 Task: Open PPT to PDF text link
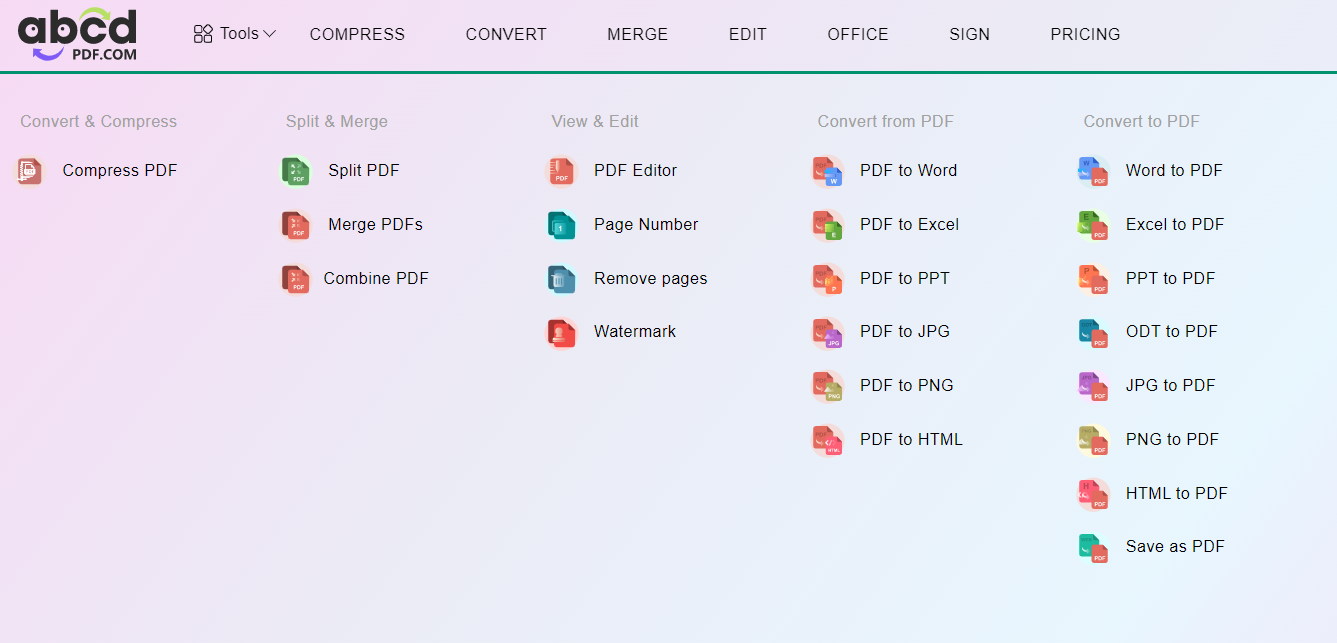[1170, 279]
